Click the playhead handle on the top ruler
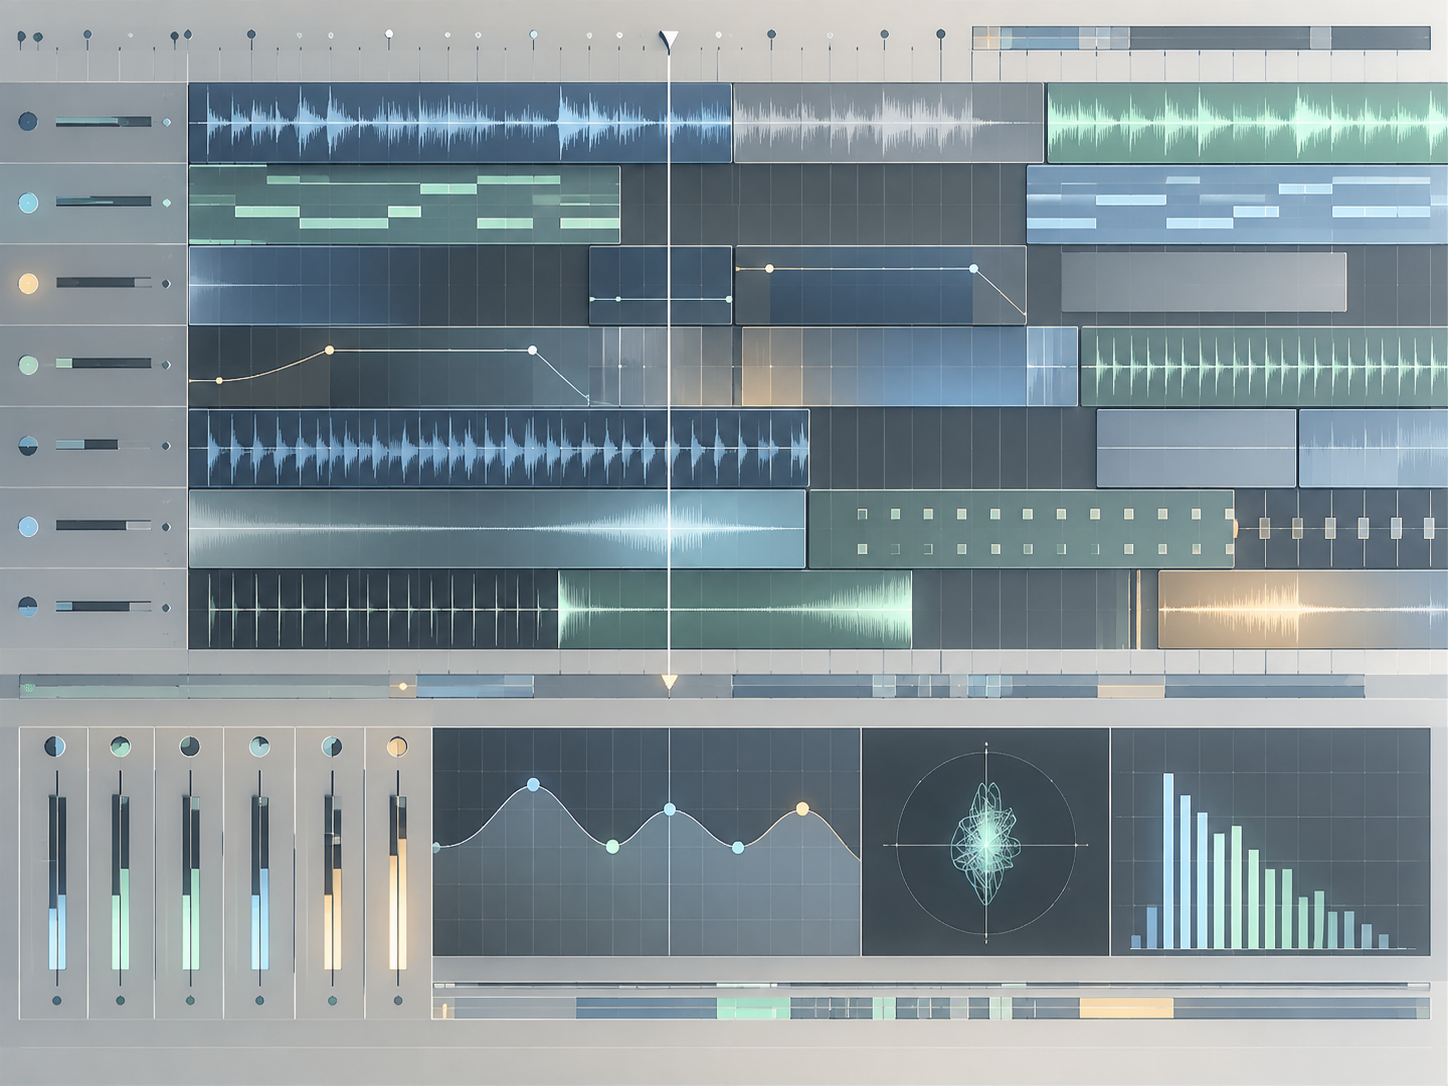Viewport: 1448px width, 1086px height. pyautogui.click(x=669, y=40)
